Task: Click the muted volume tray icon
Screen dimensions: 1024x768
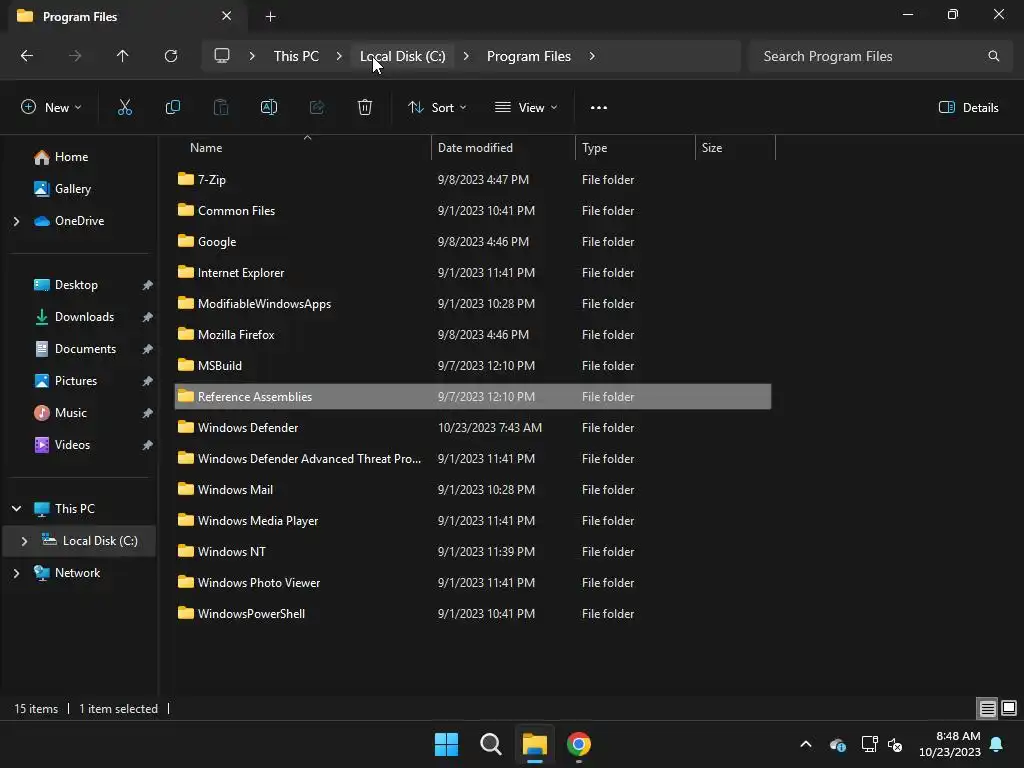Action: click(x=895, y=744)
